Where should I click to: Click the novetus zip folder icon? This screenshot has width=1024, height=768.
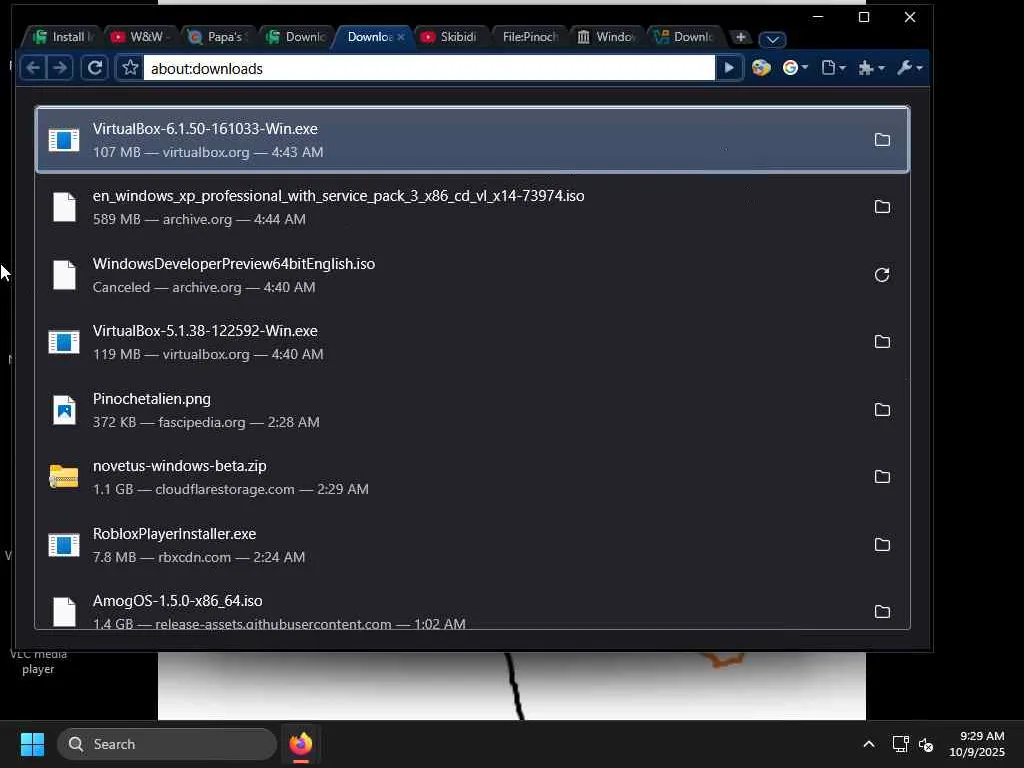[x=64, y=477]
